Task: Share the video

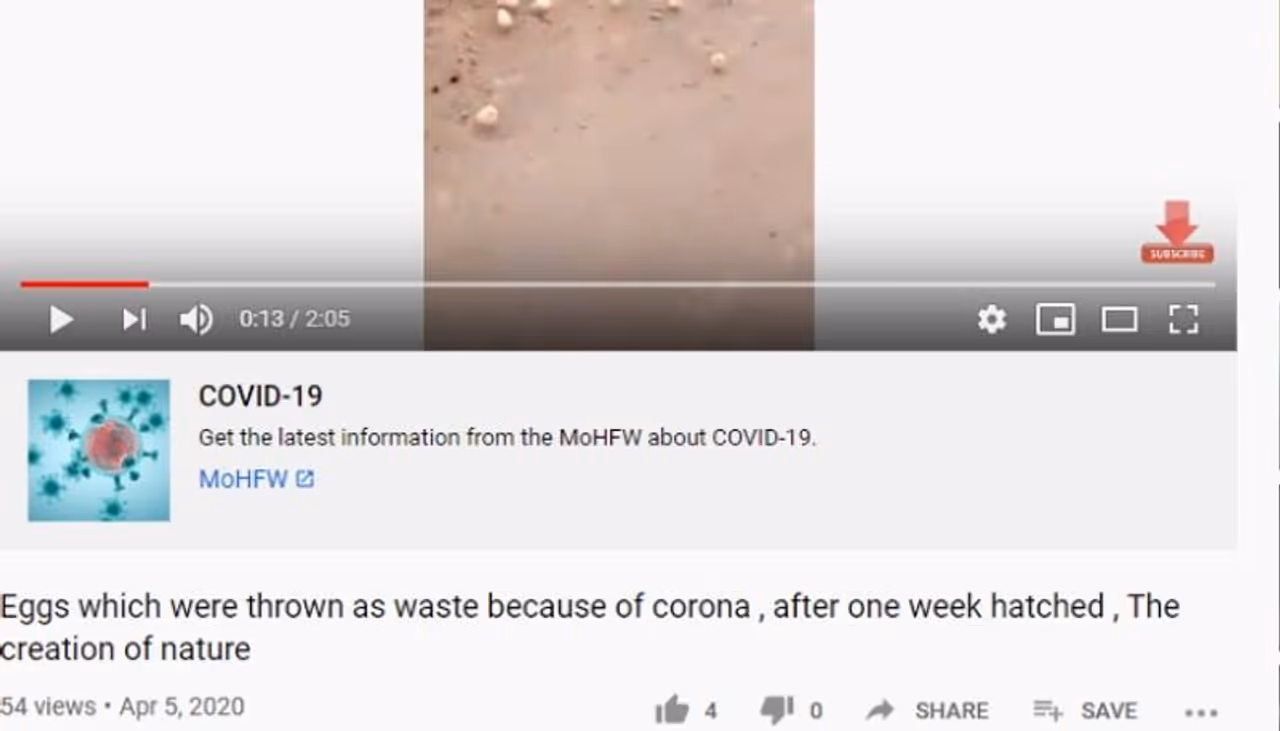Action: click(927, 710)
